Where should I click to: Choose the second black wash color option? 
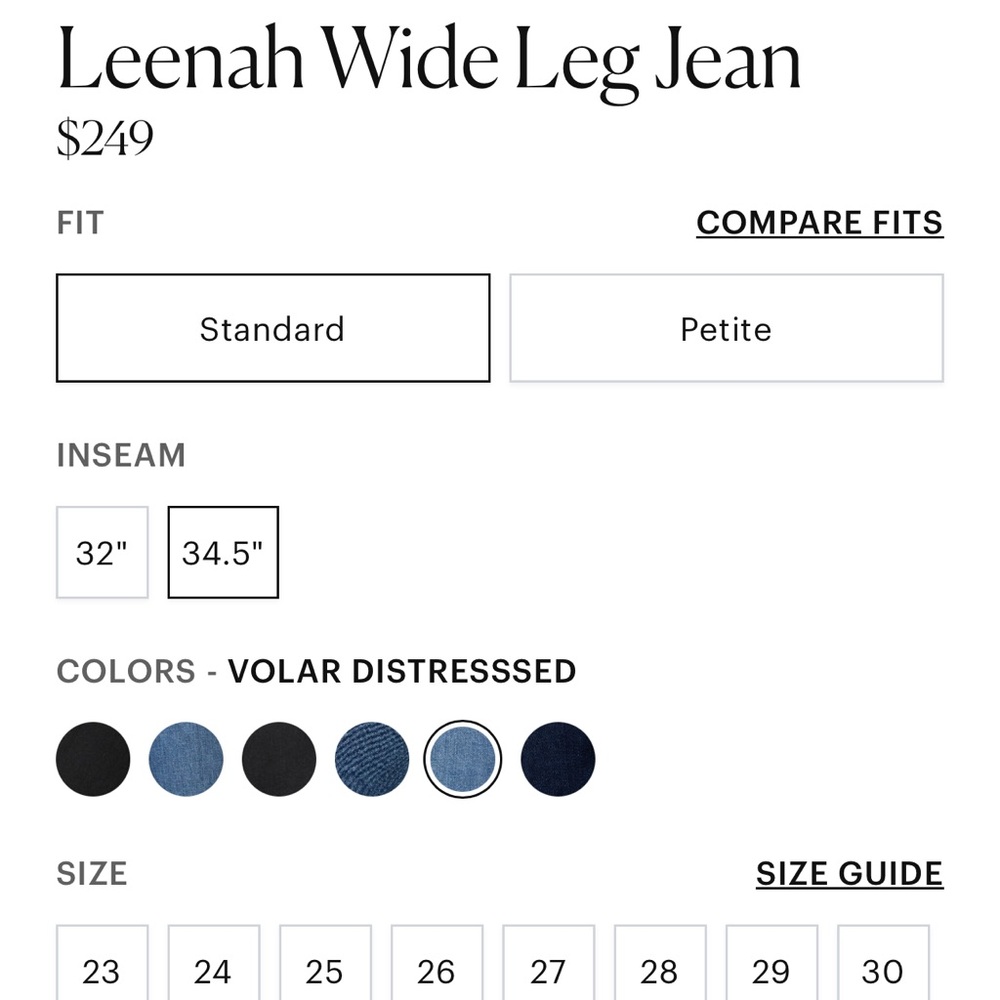click(279, 759)
